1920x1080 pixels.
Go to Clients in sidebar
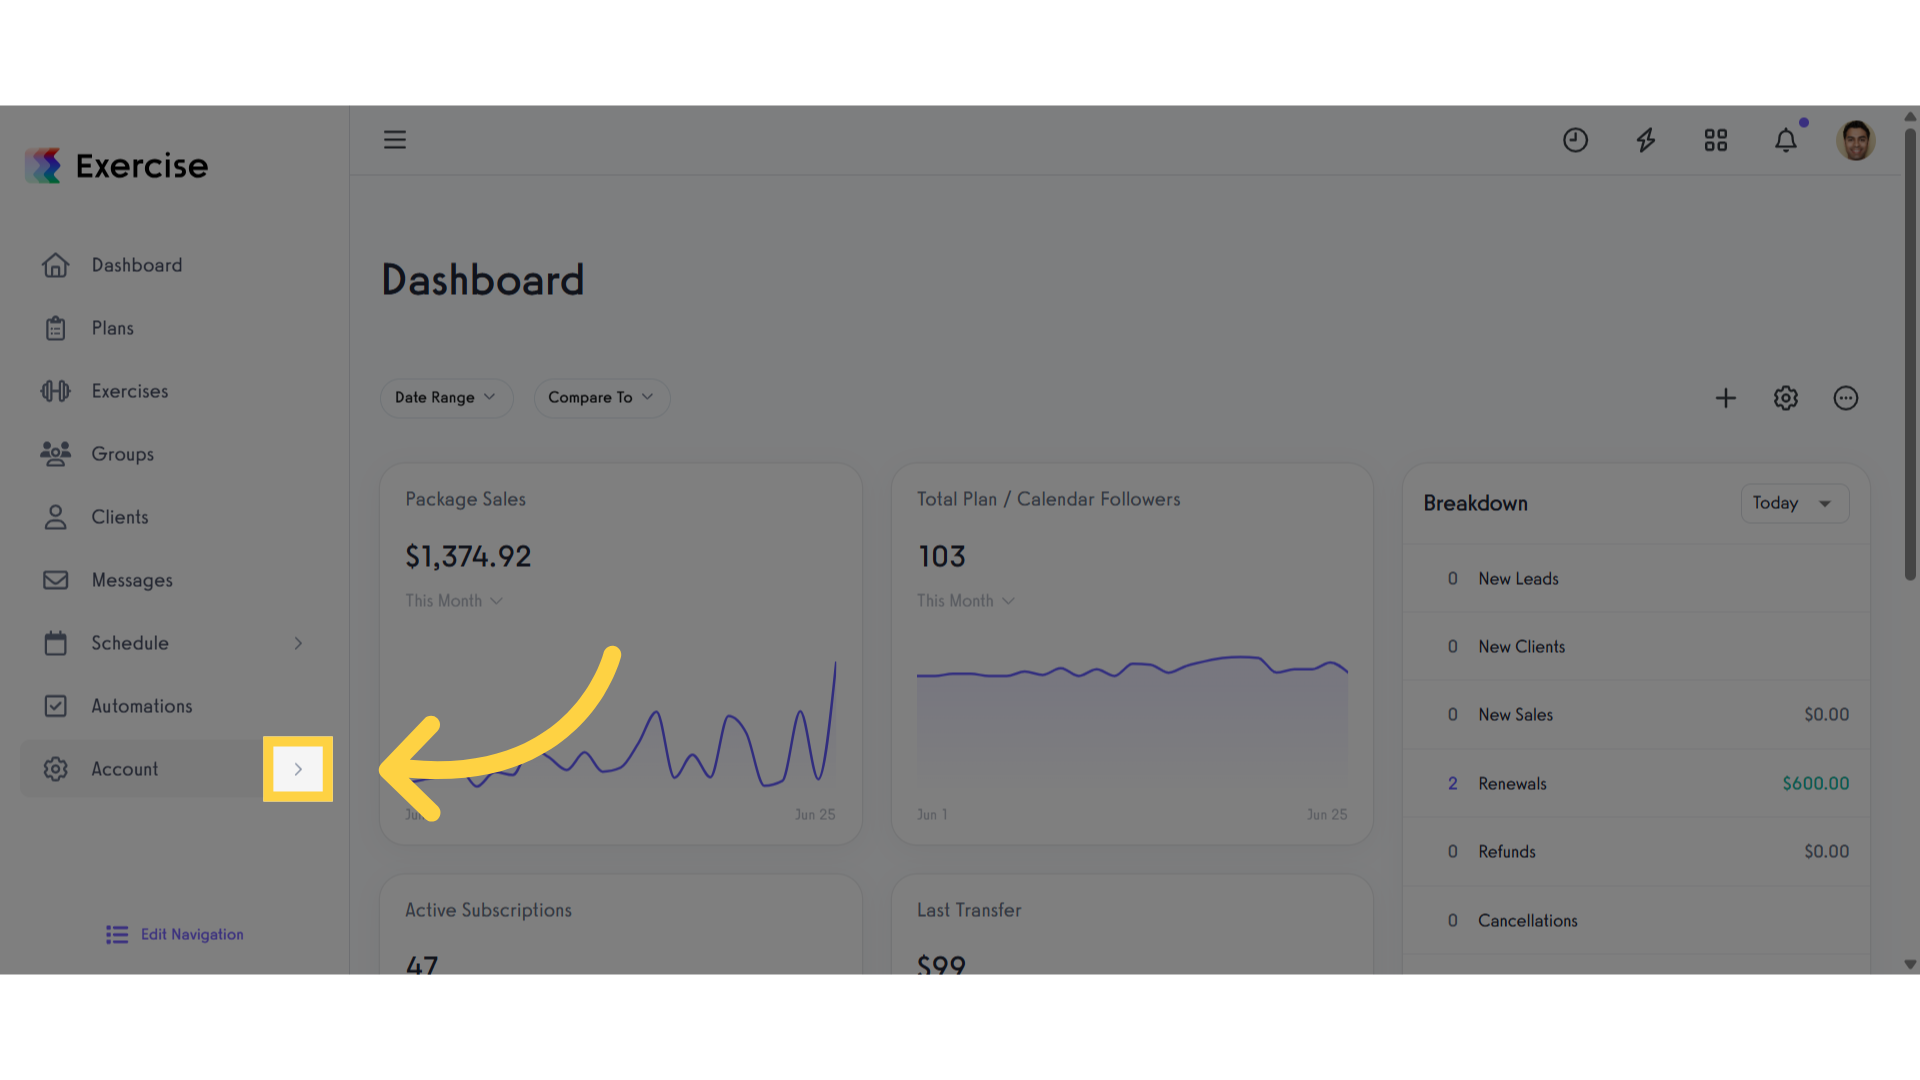[120, 517]
